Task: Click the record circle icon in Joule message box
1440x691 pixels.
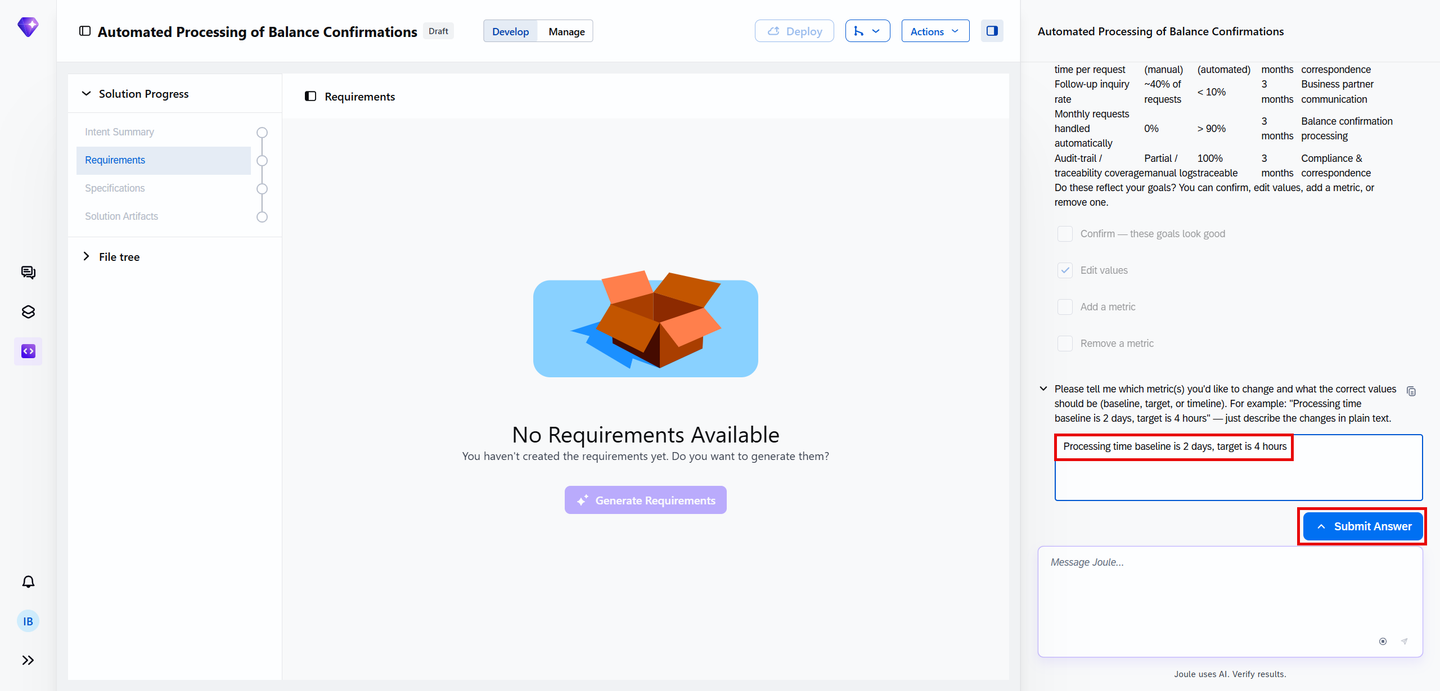Action: pyautogui.click(x=1383, y=642)
